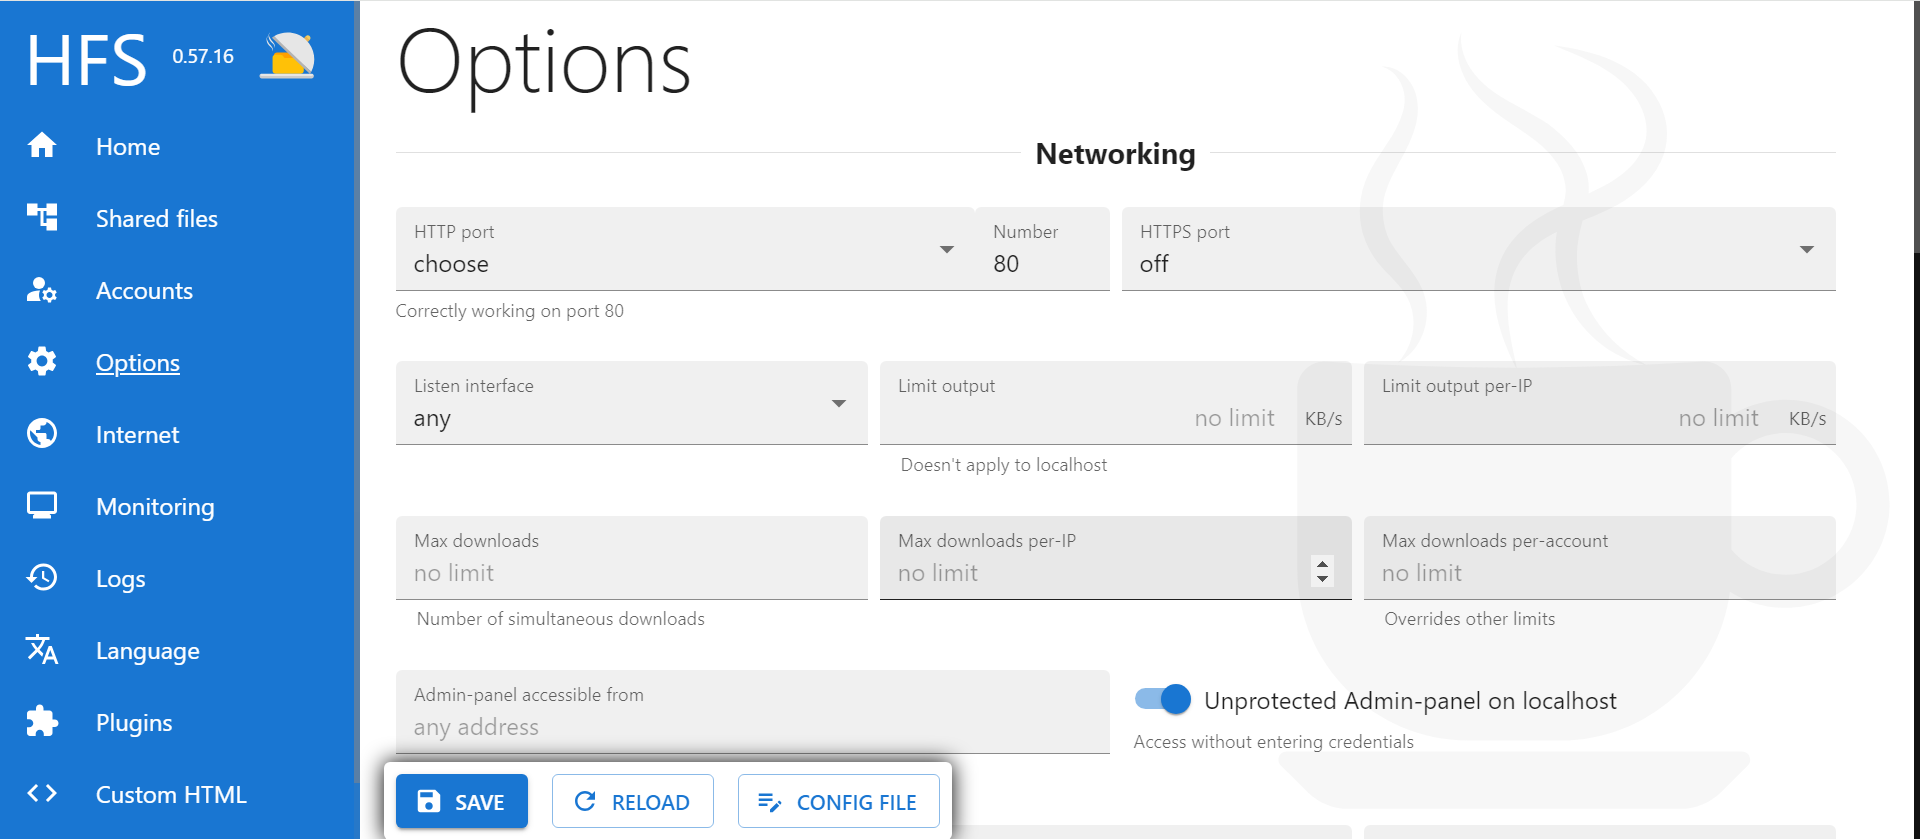Viewport: 1920px width, 839px height.
Task: Click HFS logo image in header
Action: pyautogui.click(x=287, y=56)
